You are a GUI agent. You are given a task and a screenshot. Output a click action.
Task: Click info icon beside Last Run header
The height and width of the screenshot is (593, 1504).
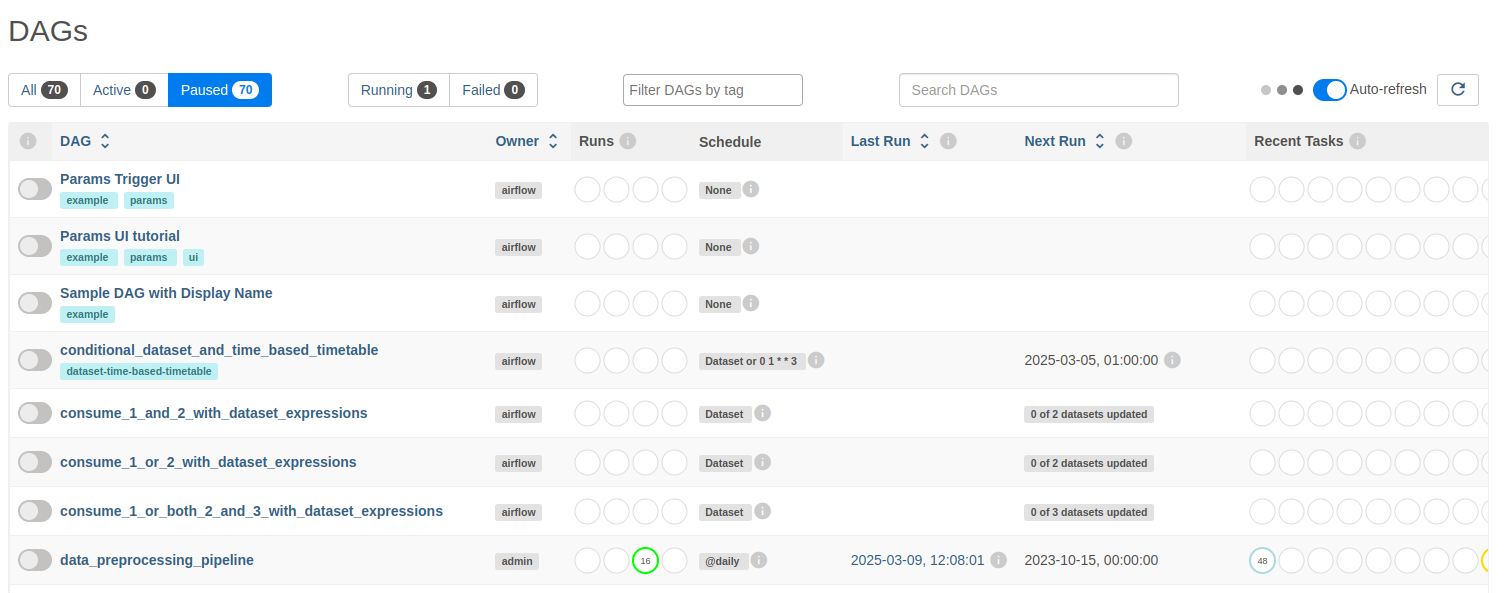(x=948, y=141)
